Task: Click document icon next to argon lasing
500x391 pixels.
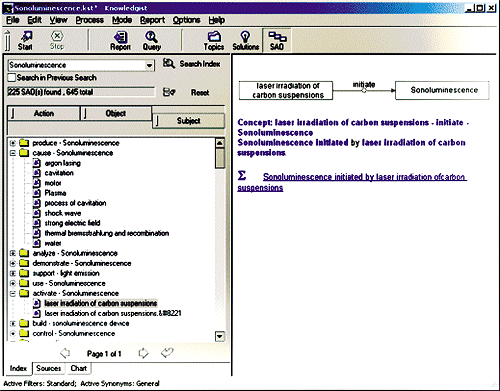Action: pyautogui.click(x=37, y=163)
